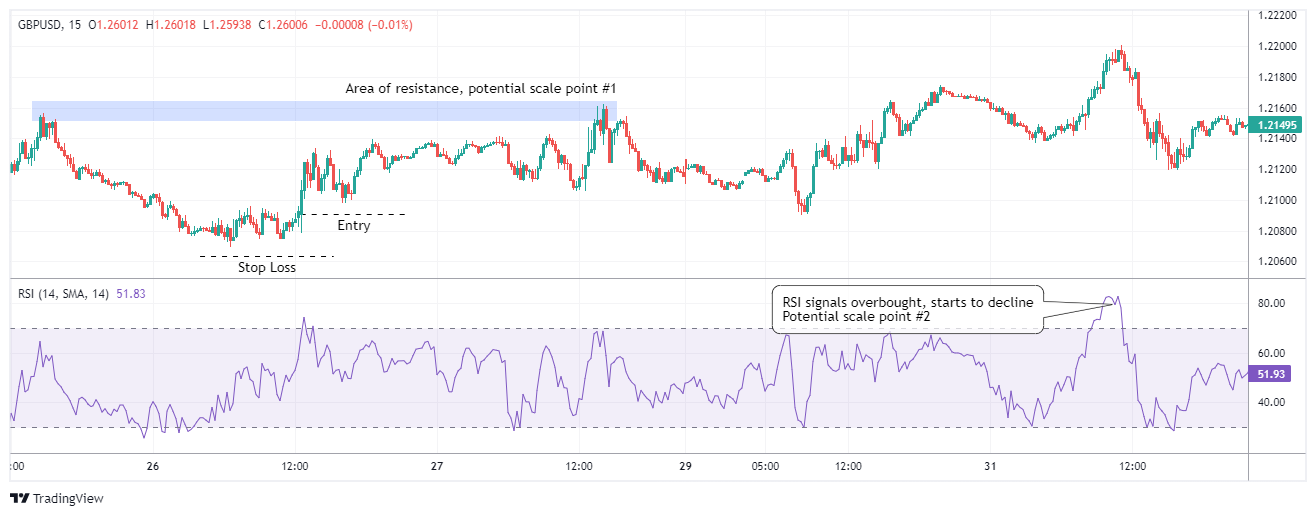The height and width of the screenshot is (516, 1316).
Task: Select the GBPUSD symbol name
Action: click(x=42, y=24)
